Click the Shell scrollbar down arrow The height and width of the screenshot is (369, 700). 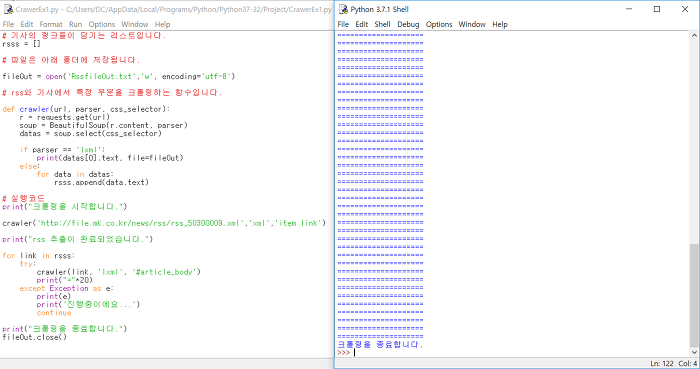[x=694, y=352]
